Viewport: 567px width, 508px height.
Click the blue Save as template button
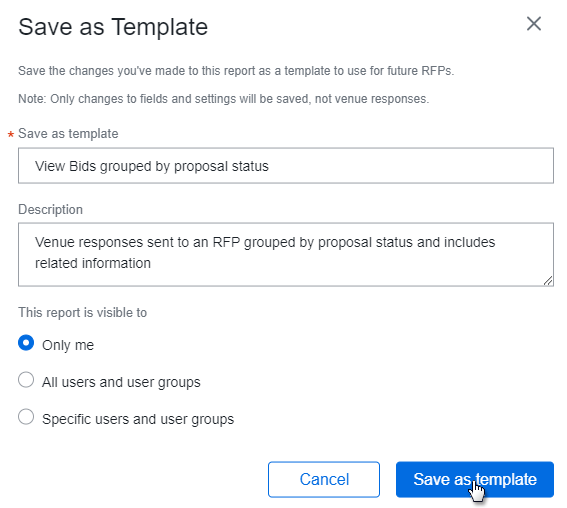[x=475, y=479]
